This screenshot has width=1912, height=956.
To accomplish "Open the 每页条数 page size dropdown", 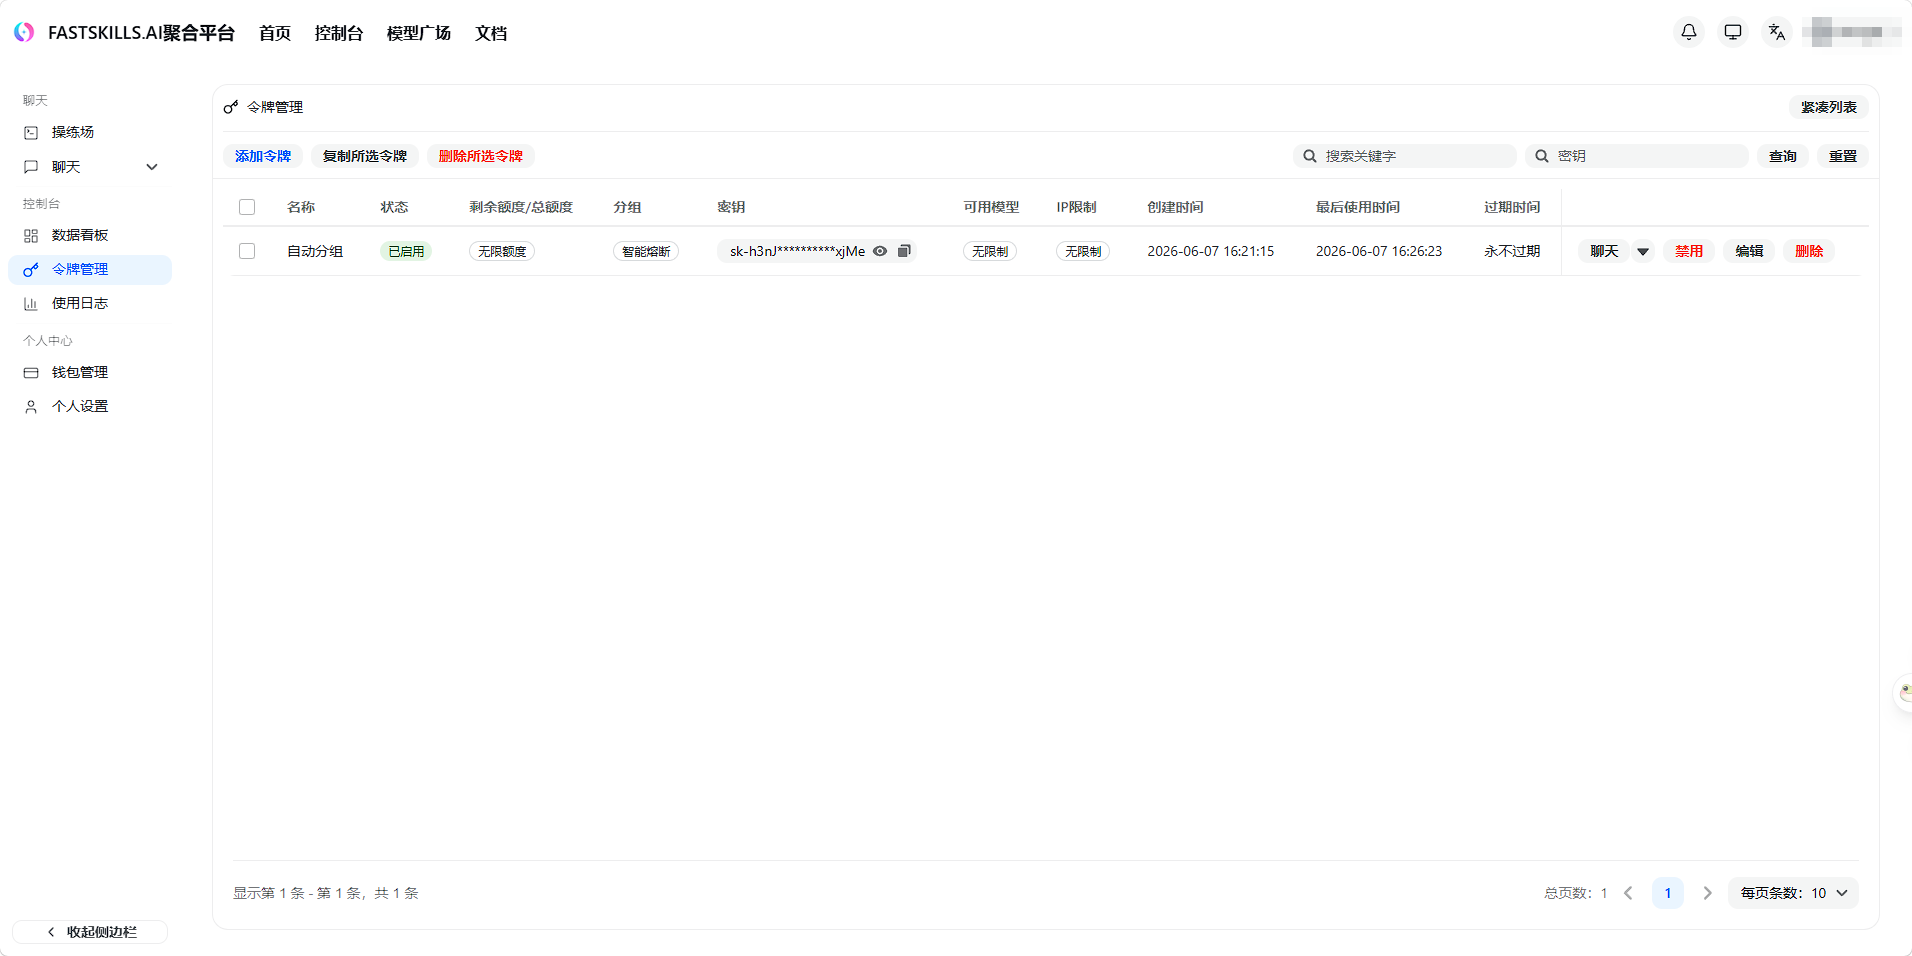I will tap(1794, 893).
